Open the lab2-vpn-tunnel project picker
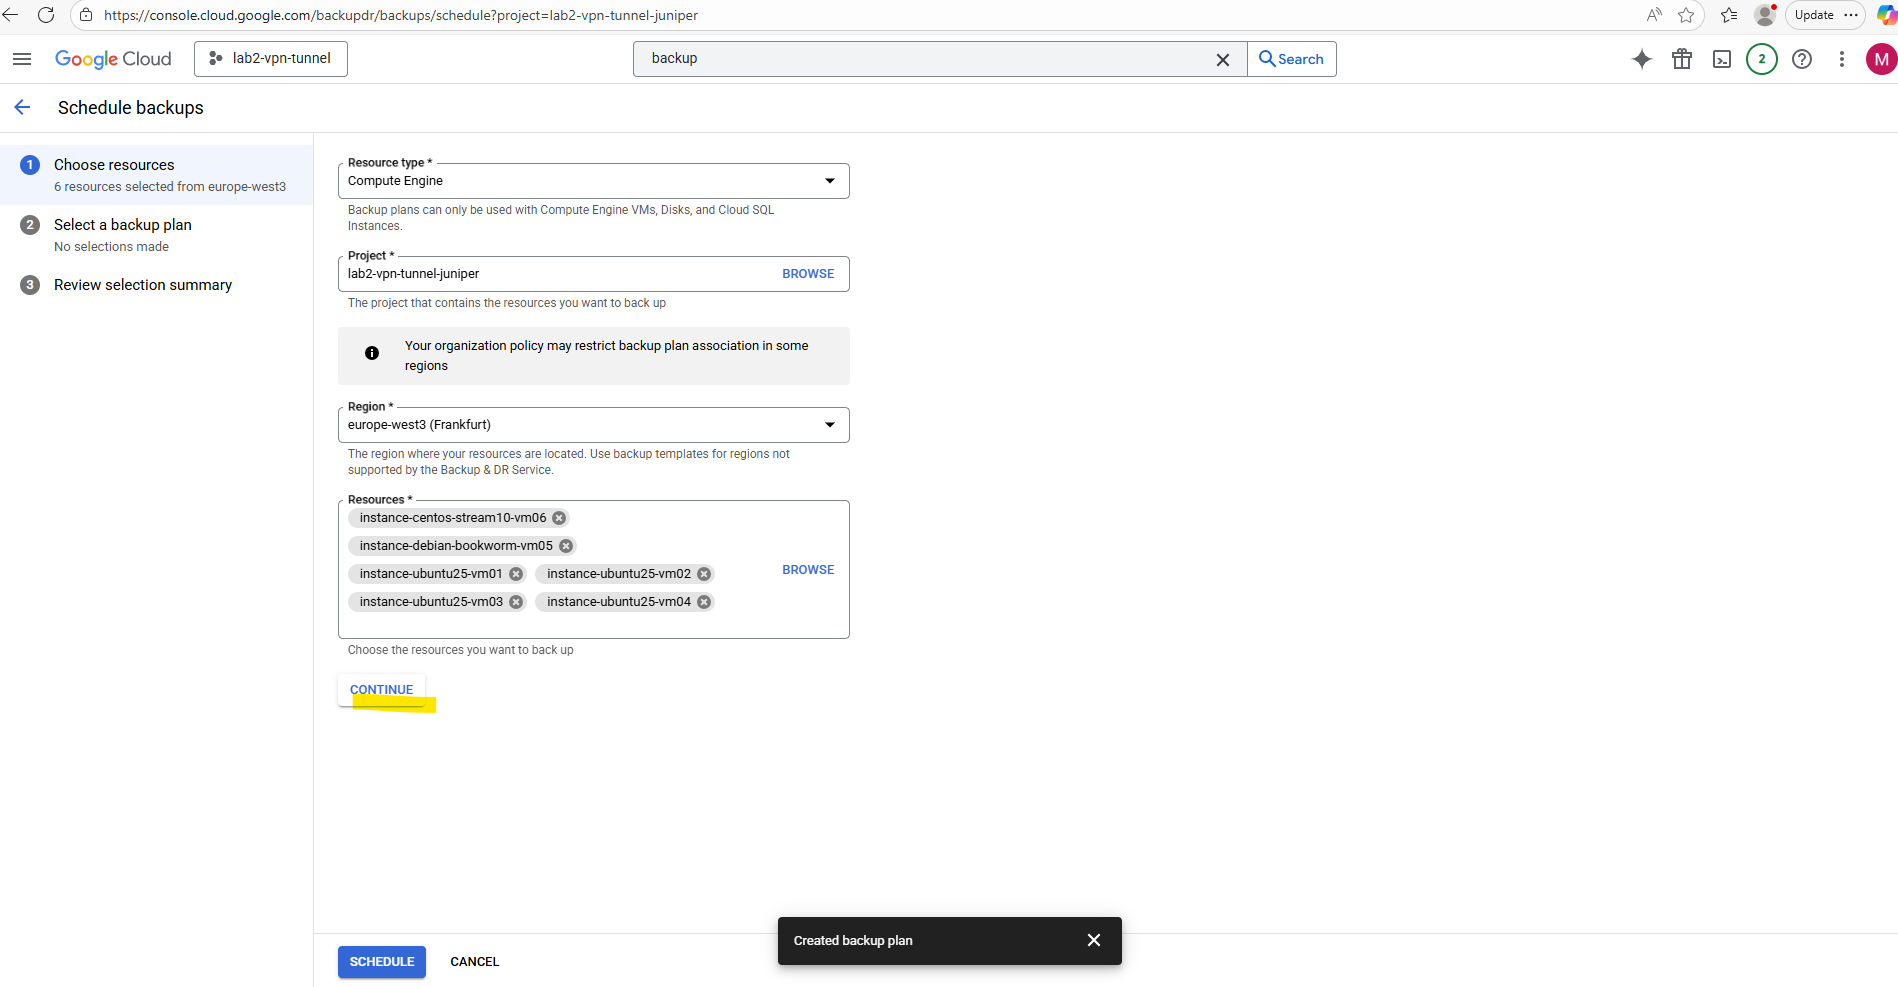1898x987 pixels. click(x=271, y=59)
